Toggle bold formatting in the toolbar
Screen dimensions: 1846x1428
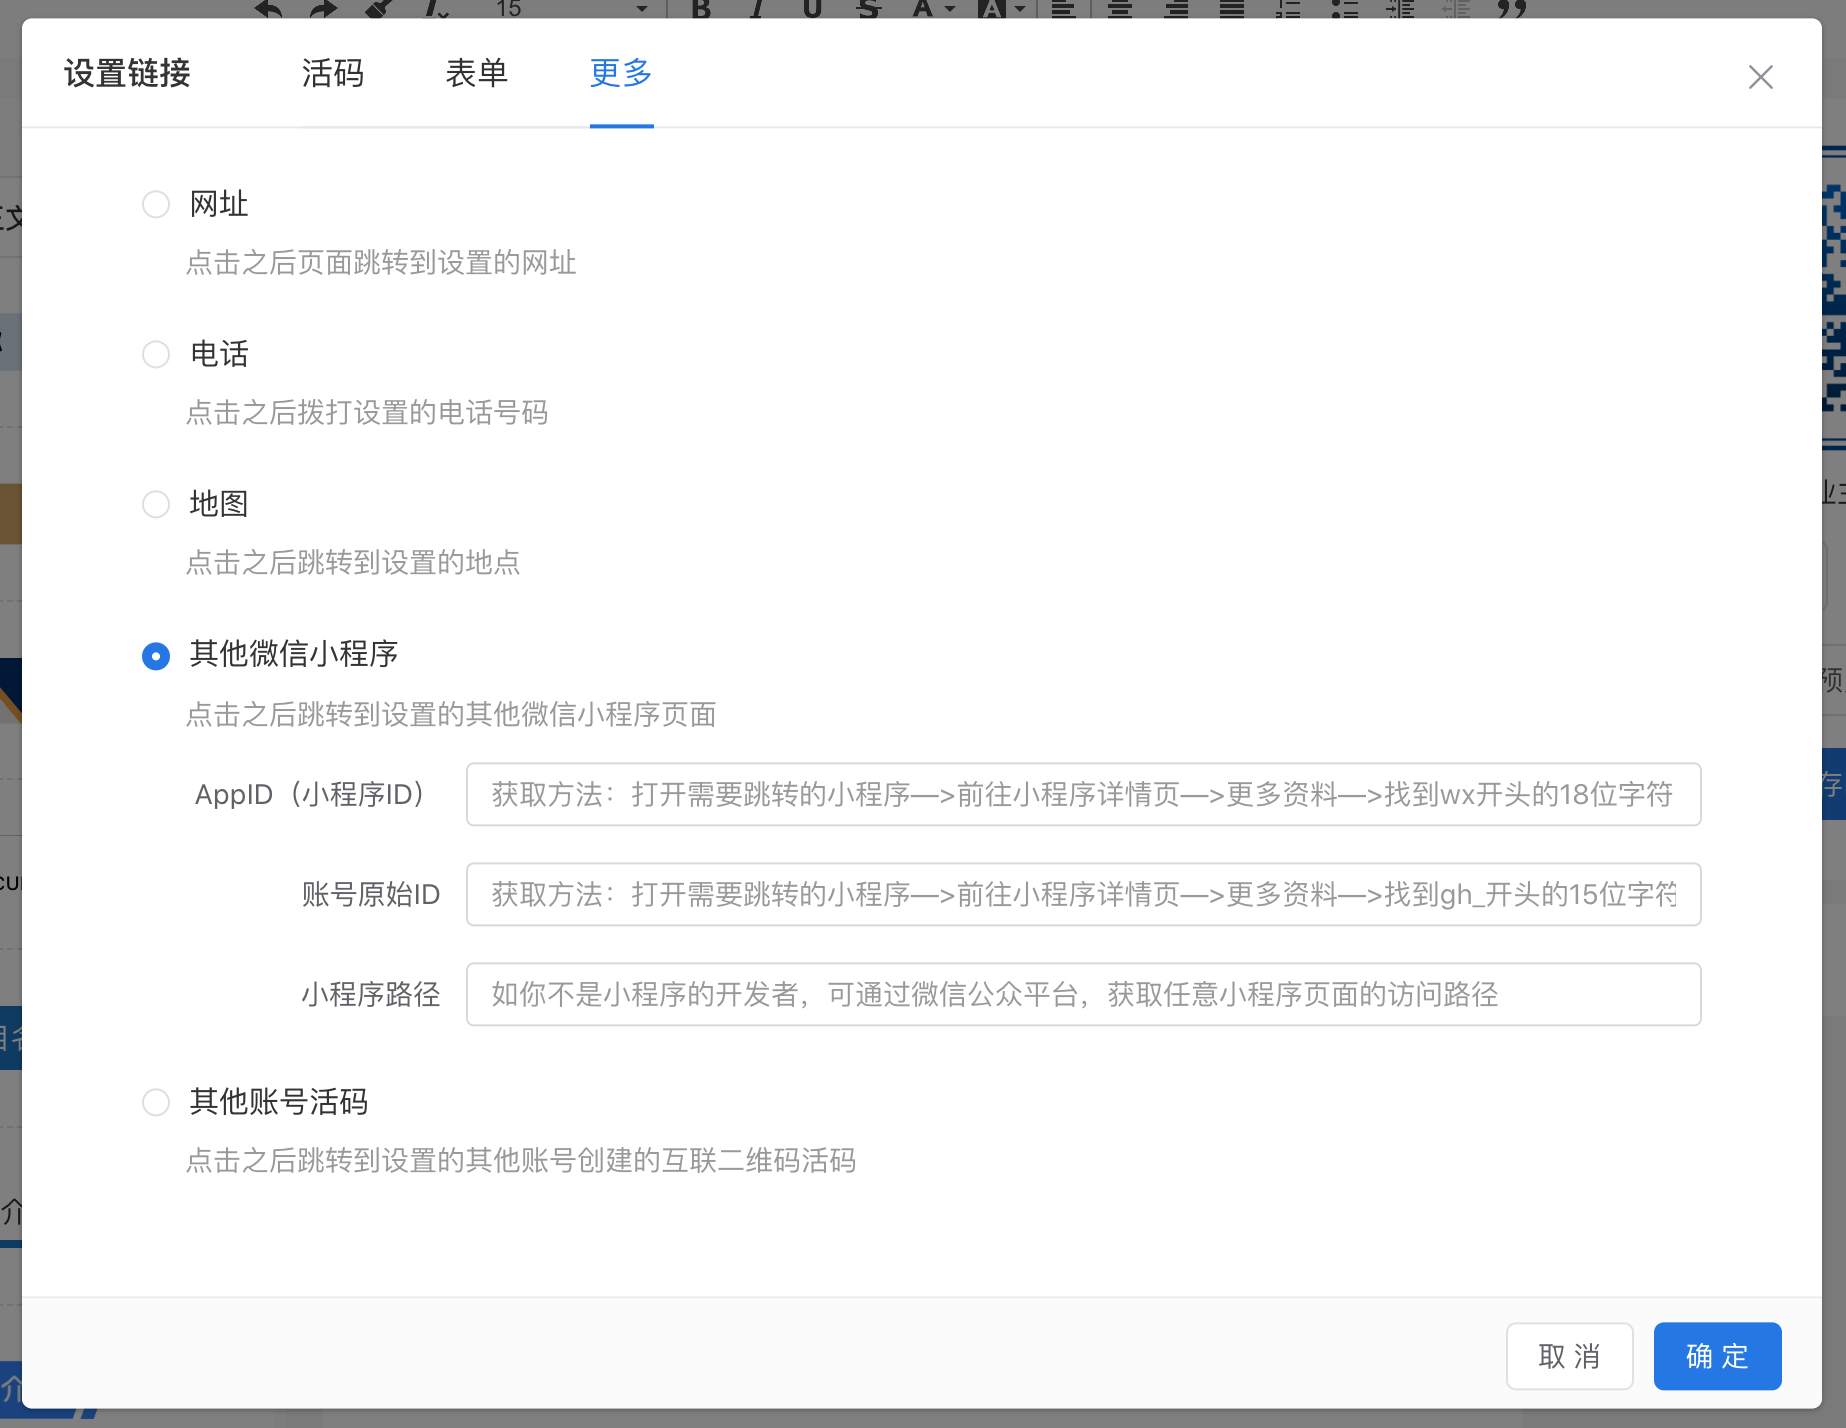[x=702, y=9]
